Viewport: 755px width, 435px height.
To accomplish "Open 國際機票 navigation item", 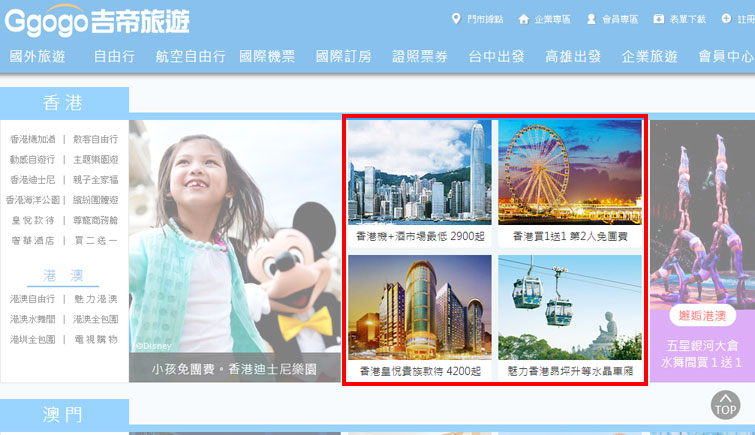I will pos(267,57).
